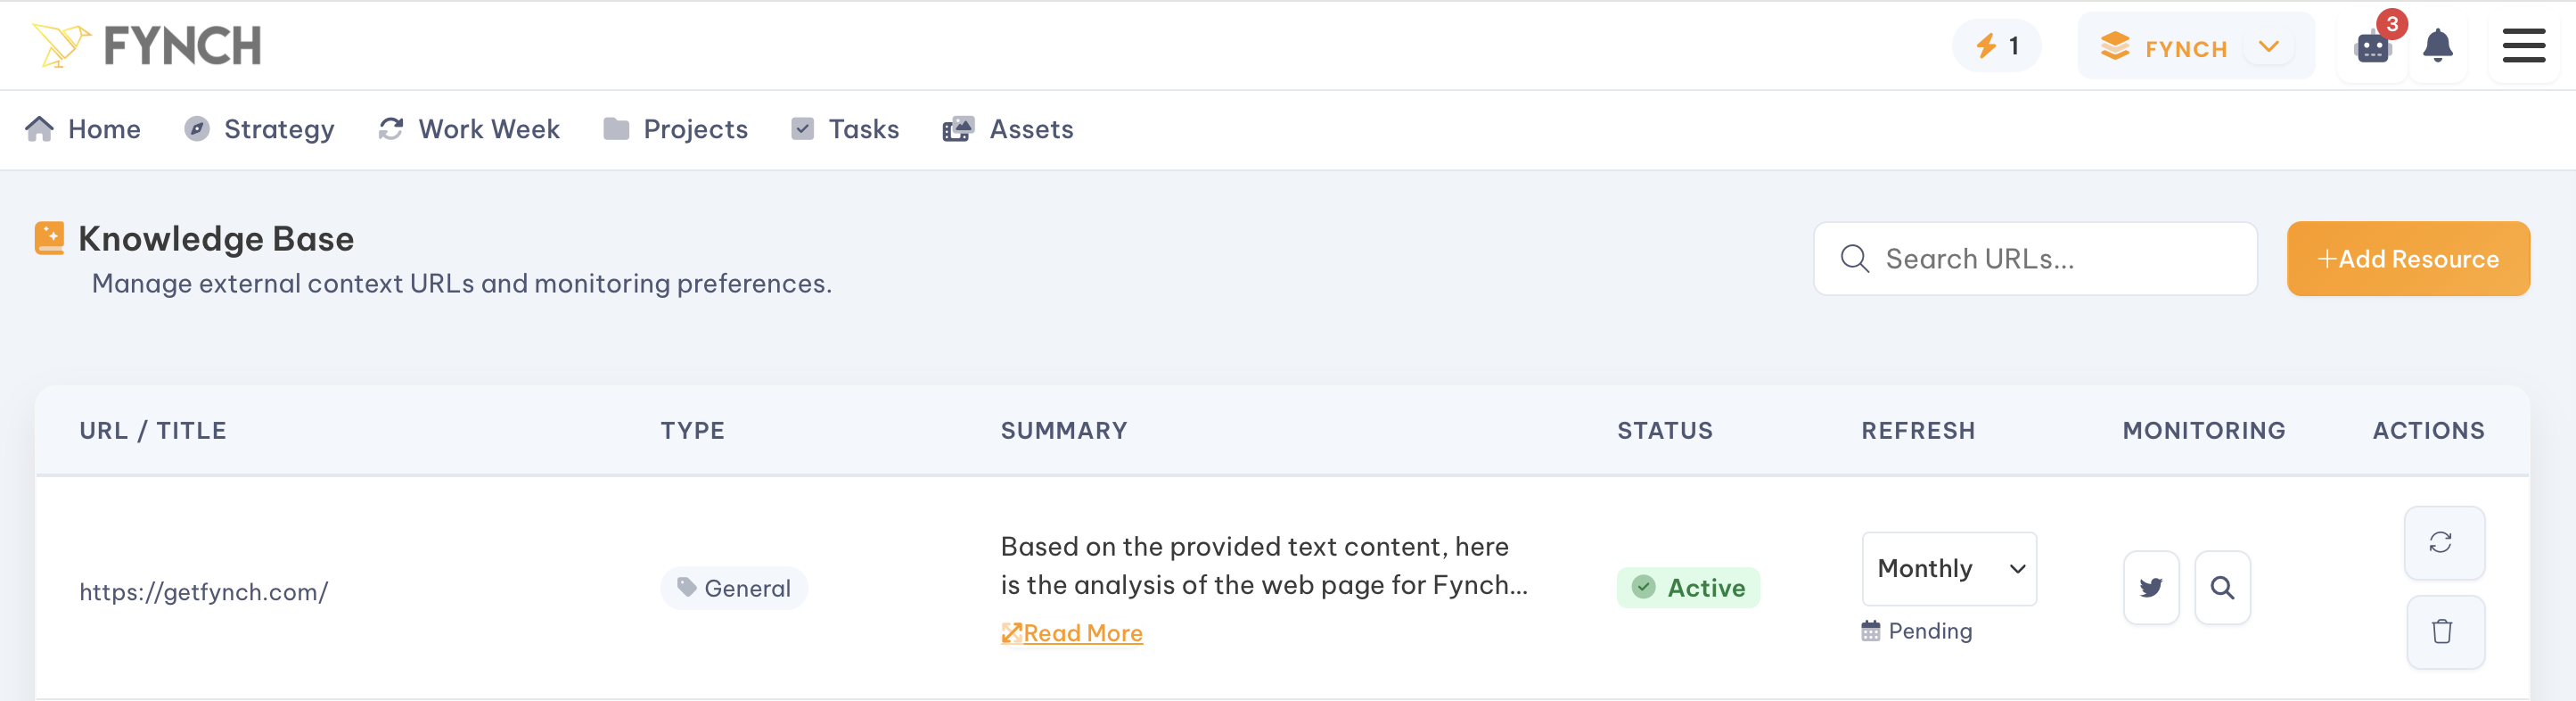The height and width of the screenshot is (701, 2576).
Task: Click the lightning energy counter
Action: pyautogui.click(x=1996, y=45)
